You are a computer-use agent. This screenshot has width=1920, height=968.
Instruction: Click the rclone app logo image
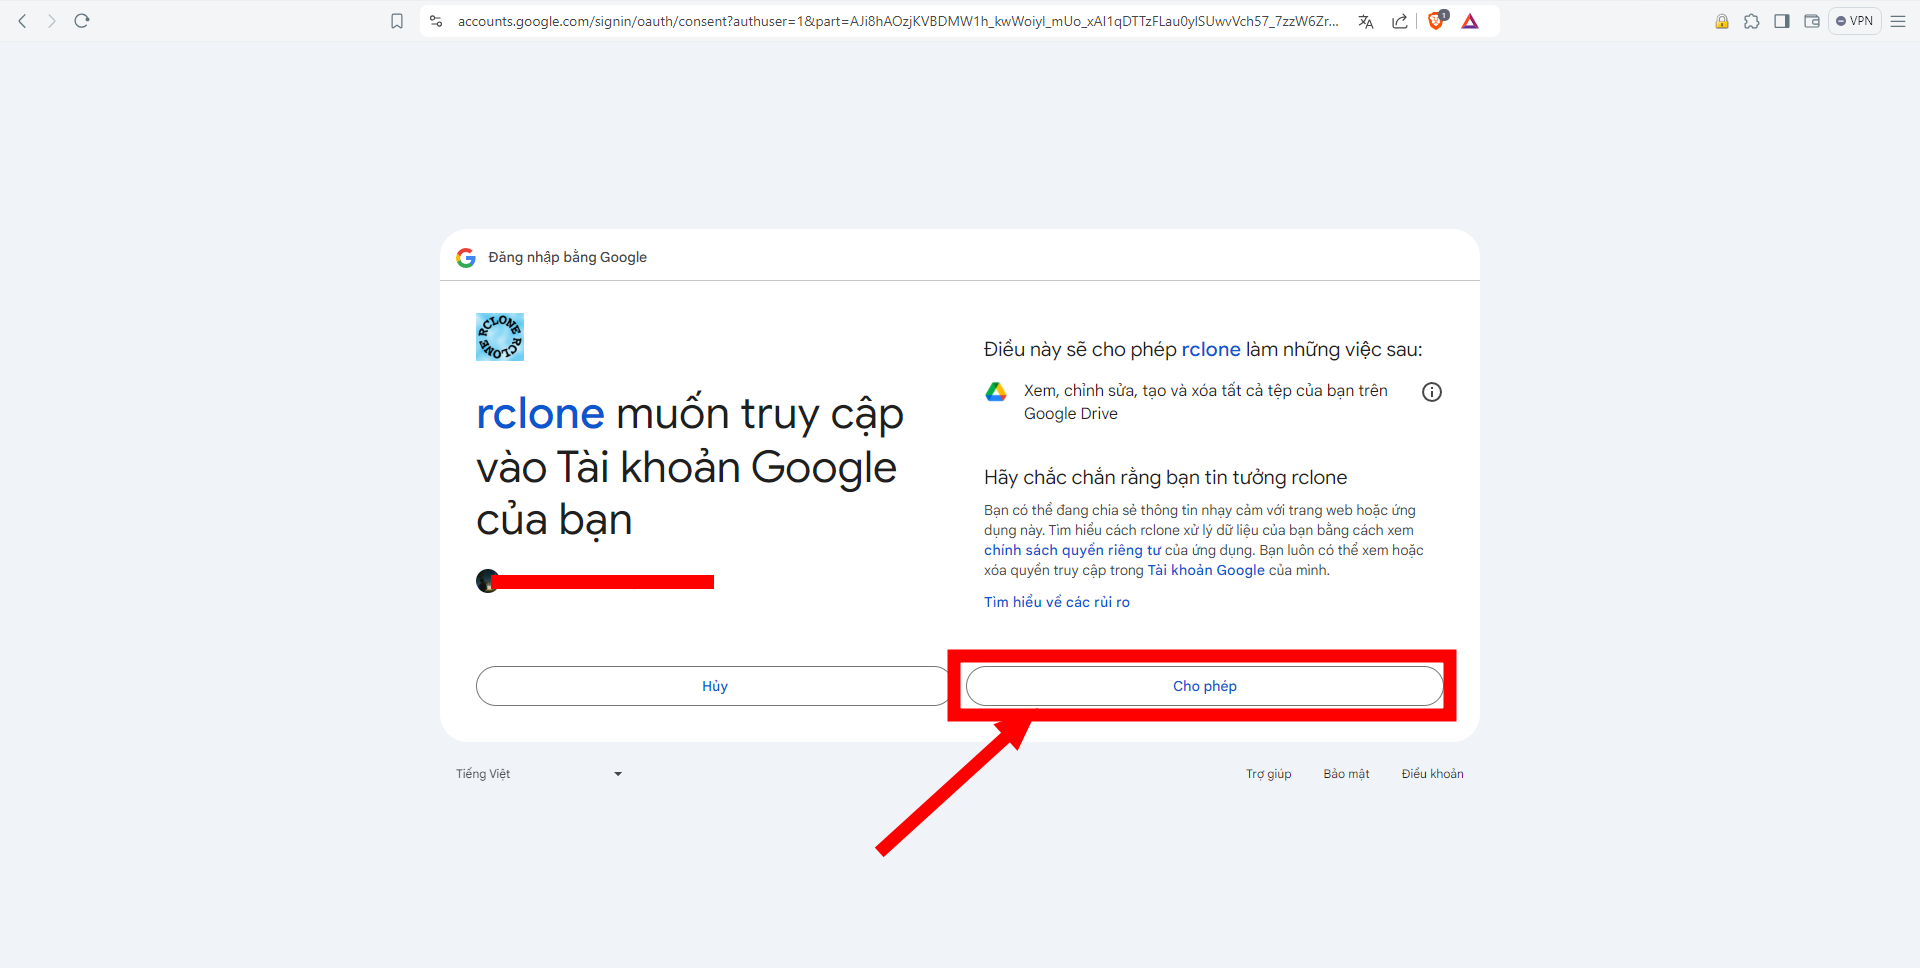(500, 337)
